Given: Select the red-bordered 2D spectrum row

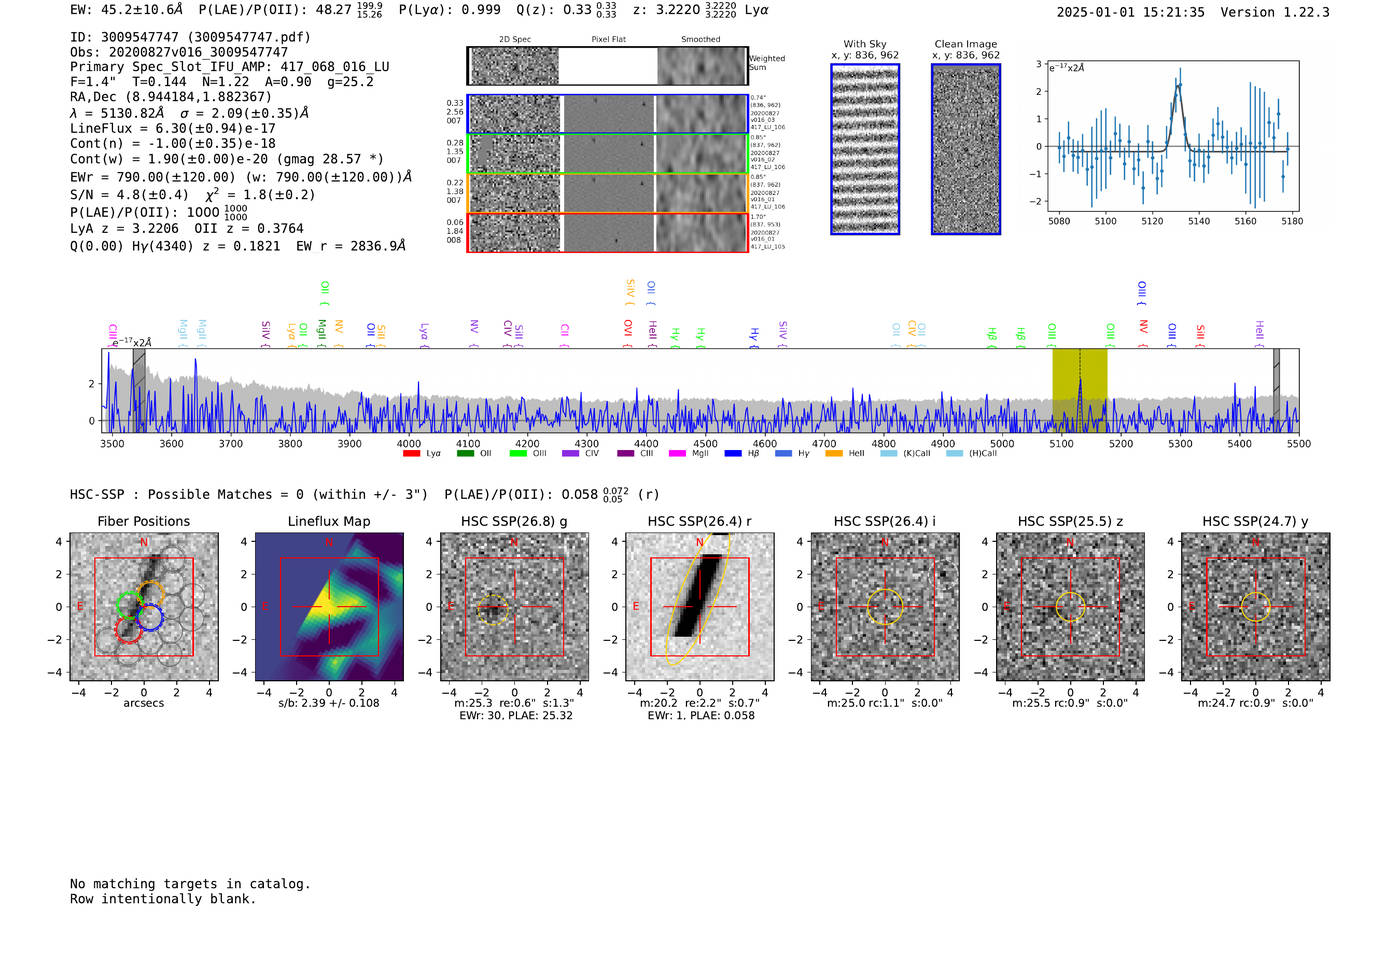Looking at the screenshot, I should [607, 233].
